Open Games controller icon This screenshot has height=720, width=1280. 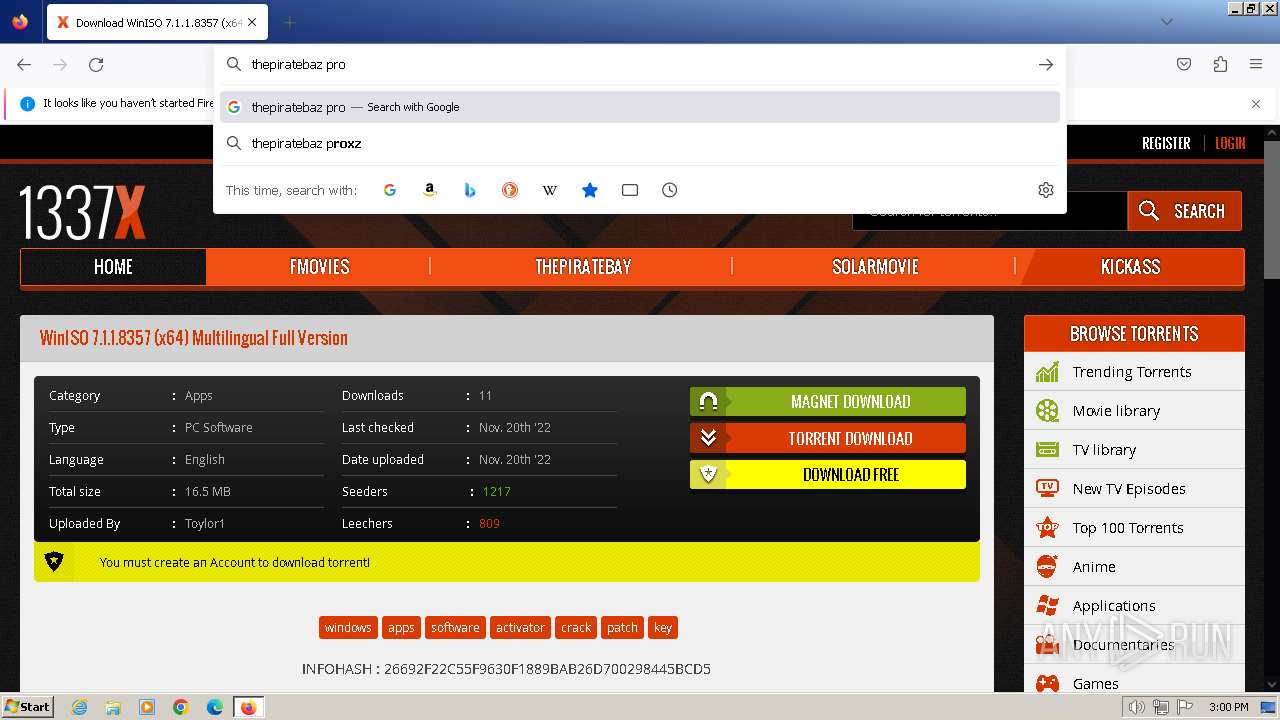1047,684
